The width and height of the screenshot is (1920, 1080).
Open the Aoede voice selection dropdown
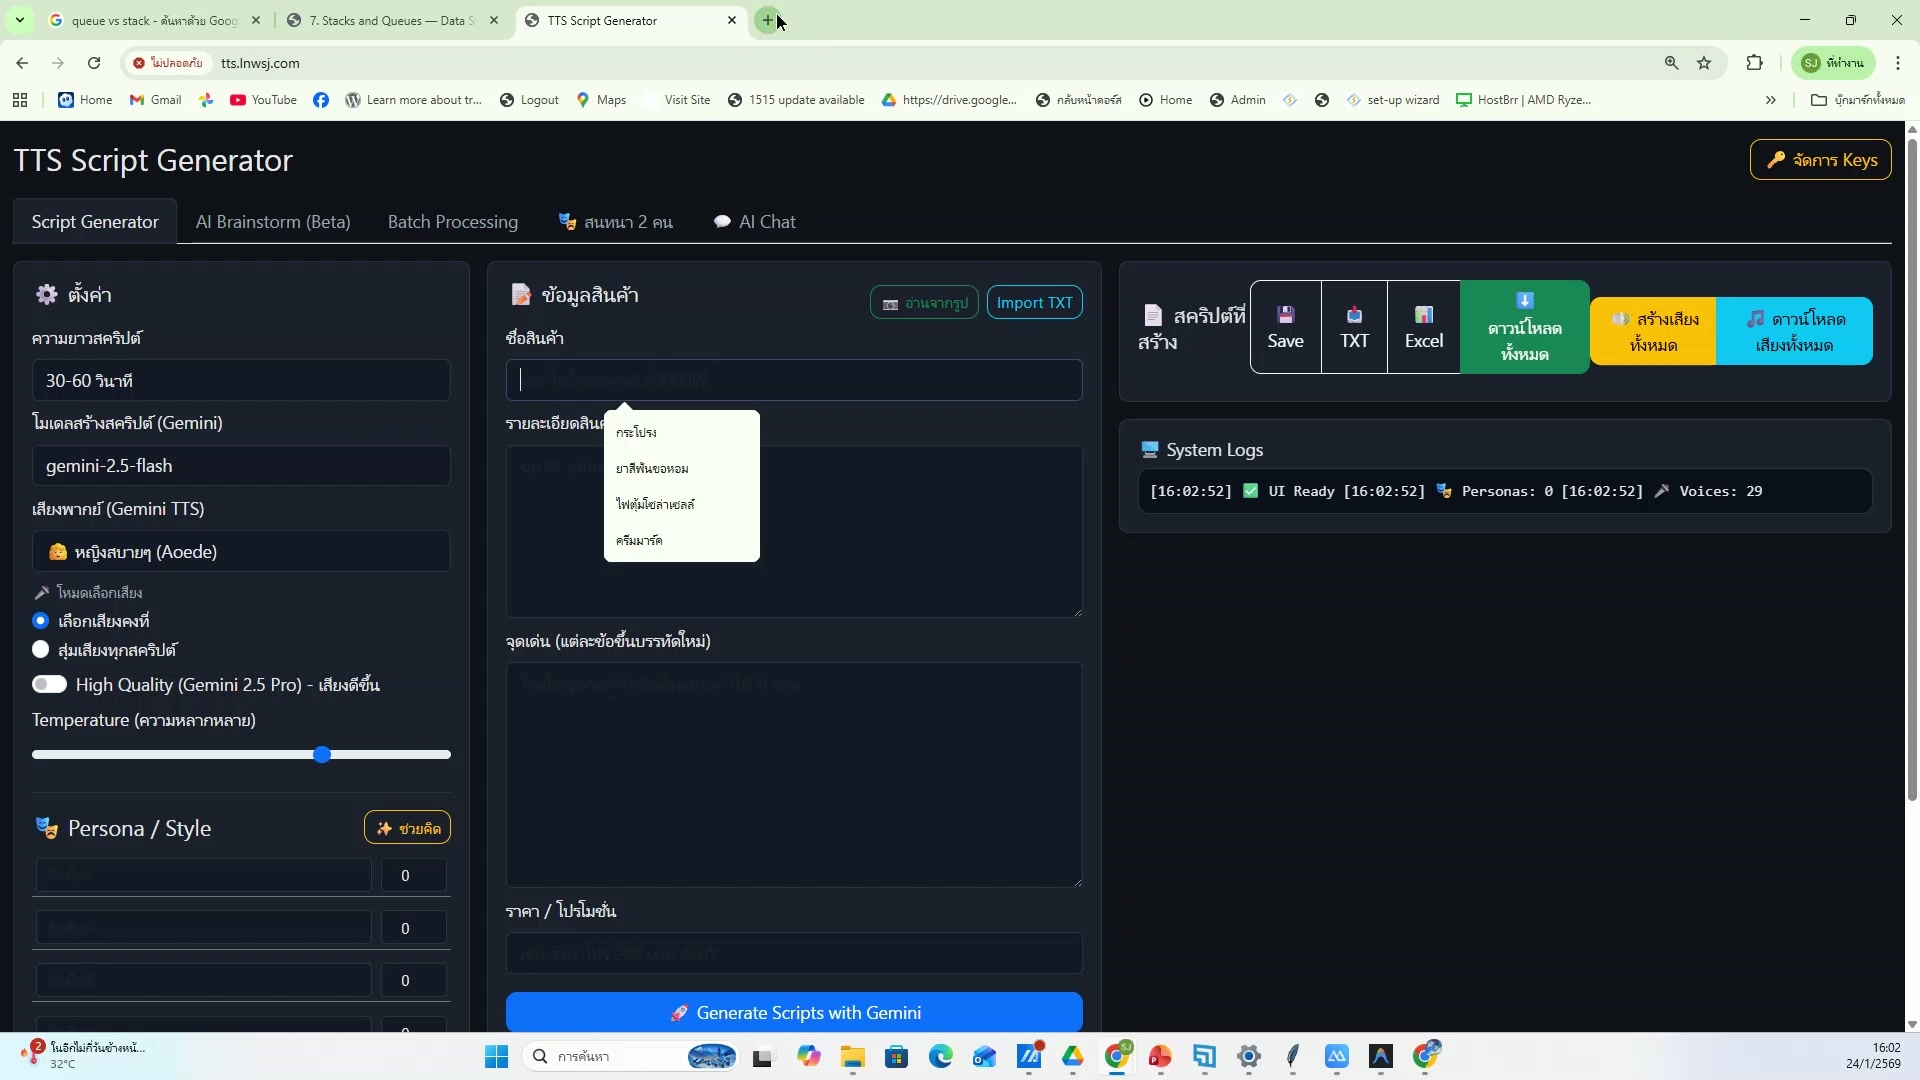240,552
